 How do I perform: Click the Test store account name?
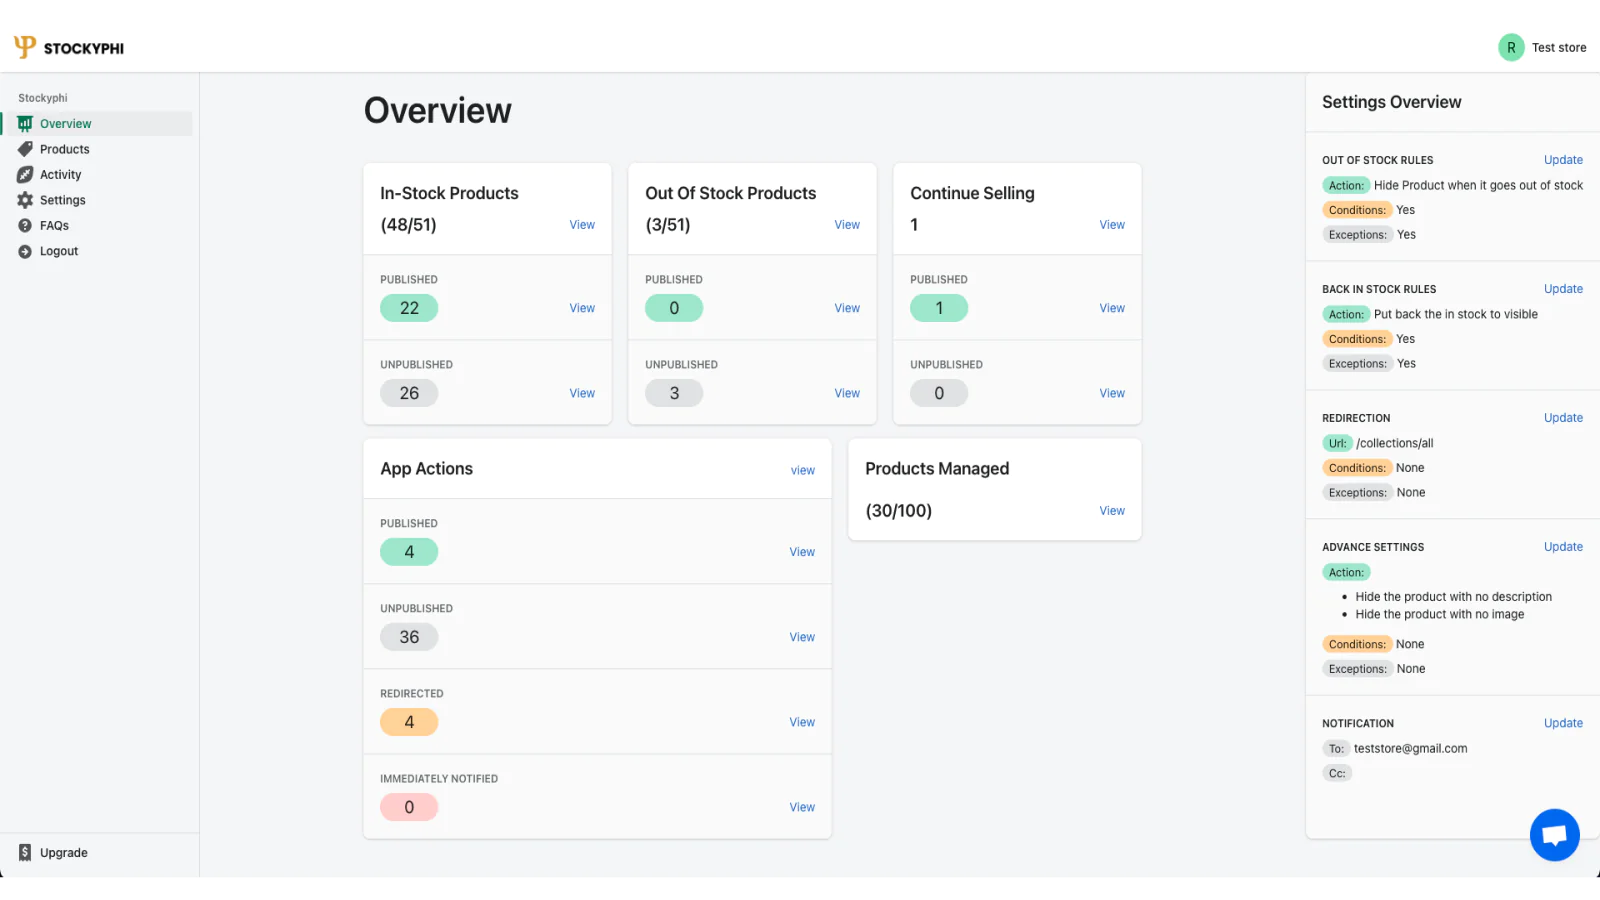(1559, 47)
